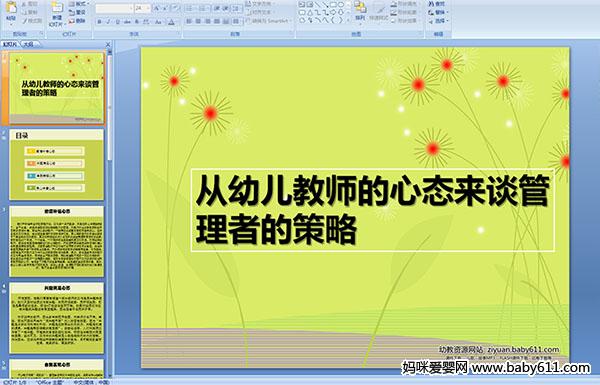
Task: Select the 目录 slide thumbnail
Action: tap(57, 165)
